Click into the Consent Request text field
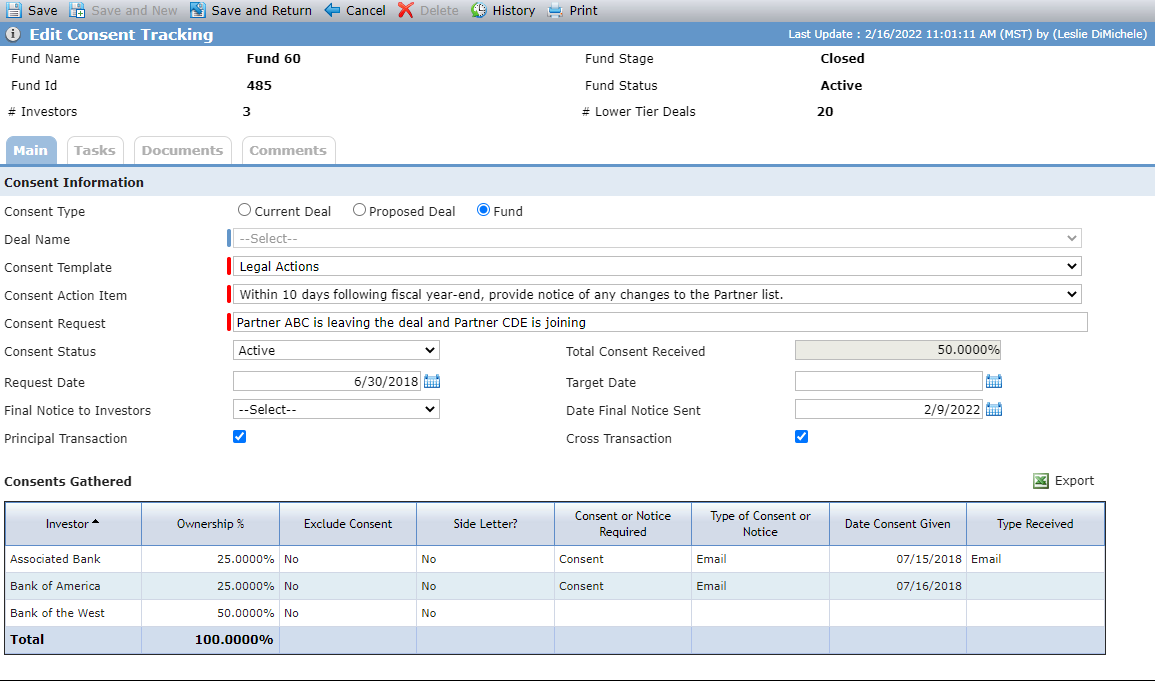 660,322
